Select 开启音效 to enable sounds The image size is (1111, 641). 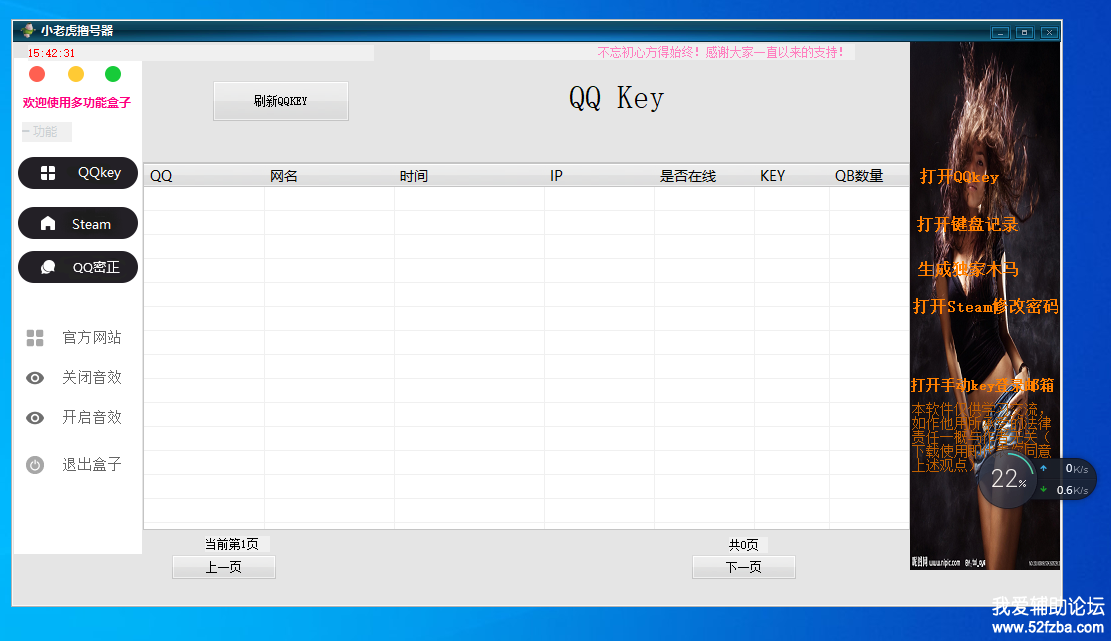[91, 417]
